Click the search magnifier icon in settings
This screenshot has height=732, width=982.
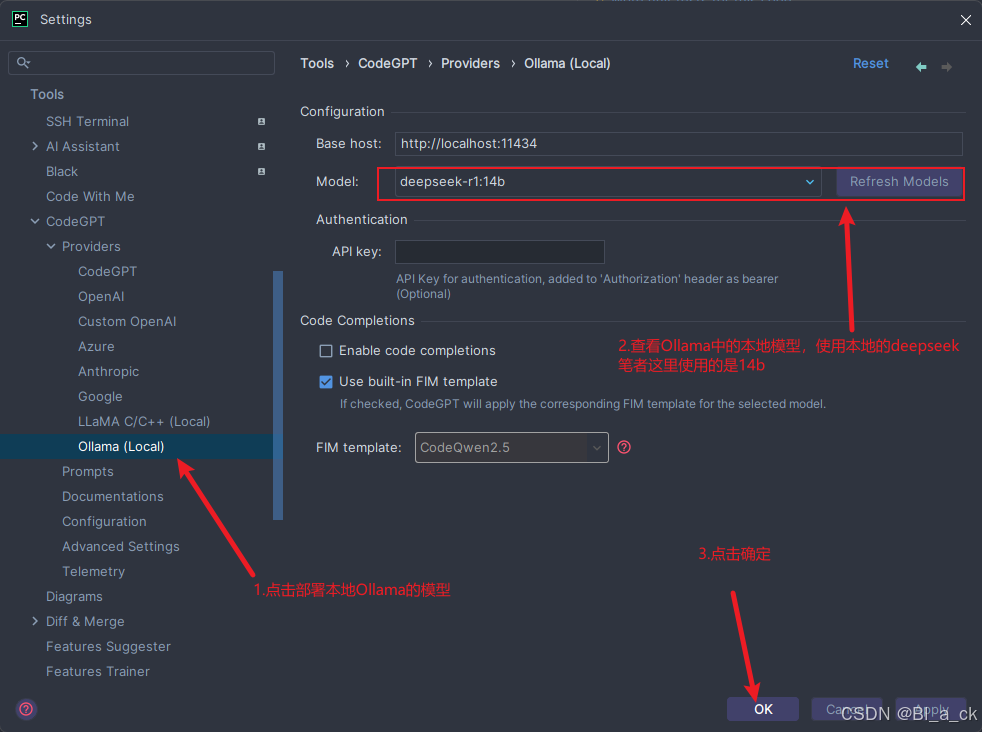(23, 63)
